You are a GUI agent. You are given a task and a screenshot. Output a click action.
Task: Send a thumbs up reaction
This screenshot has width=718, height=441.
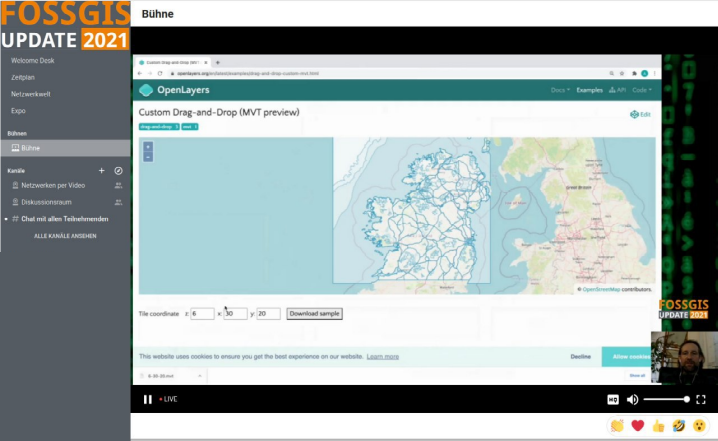click(658, 426)
